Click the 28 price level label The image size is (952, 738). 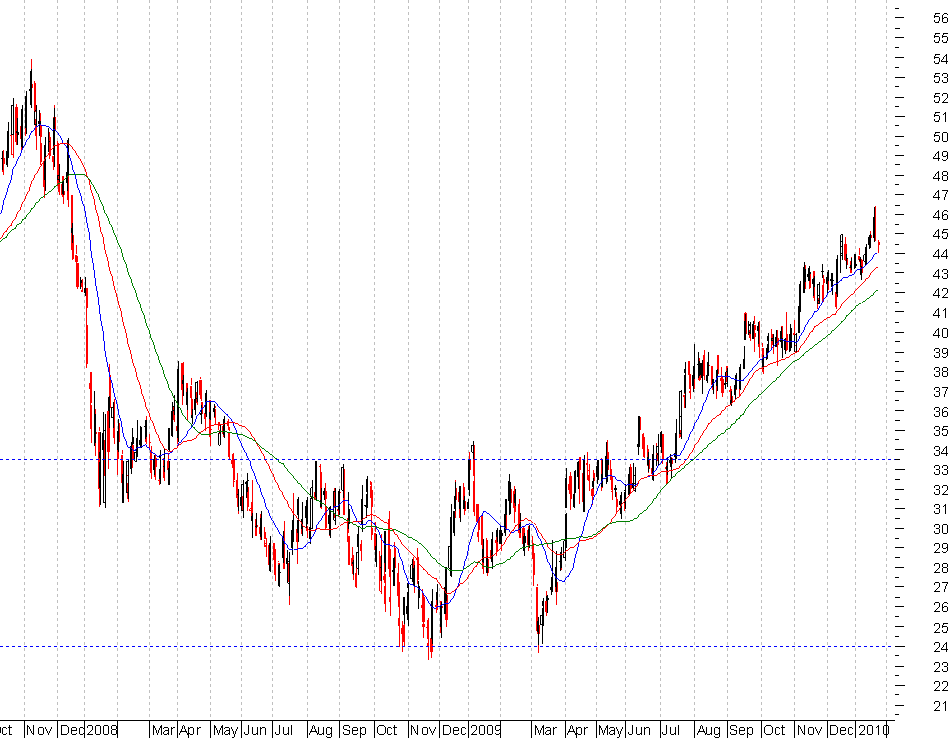[x=940, y=568]
